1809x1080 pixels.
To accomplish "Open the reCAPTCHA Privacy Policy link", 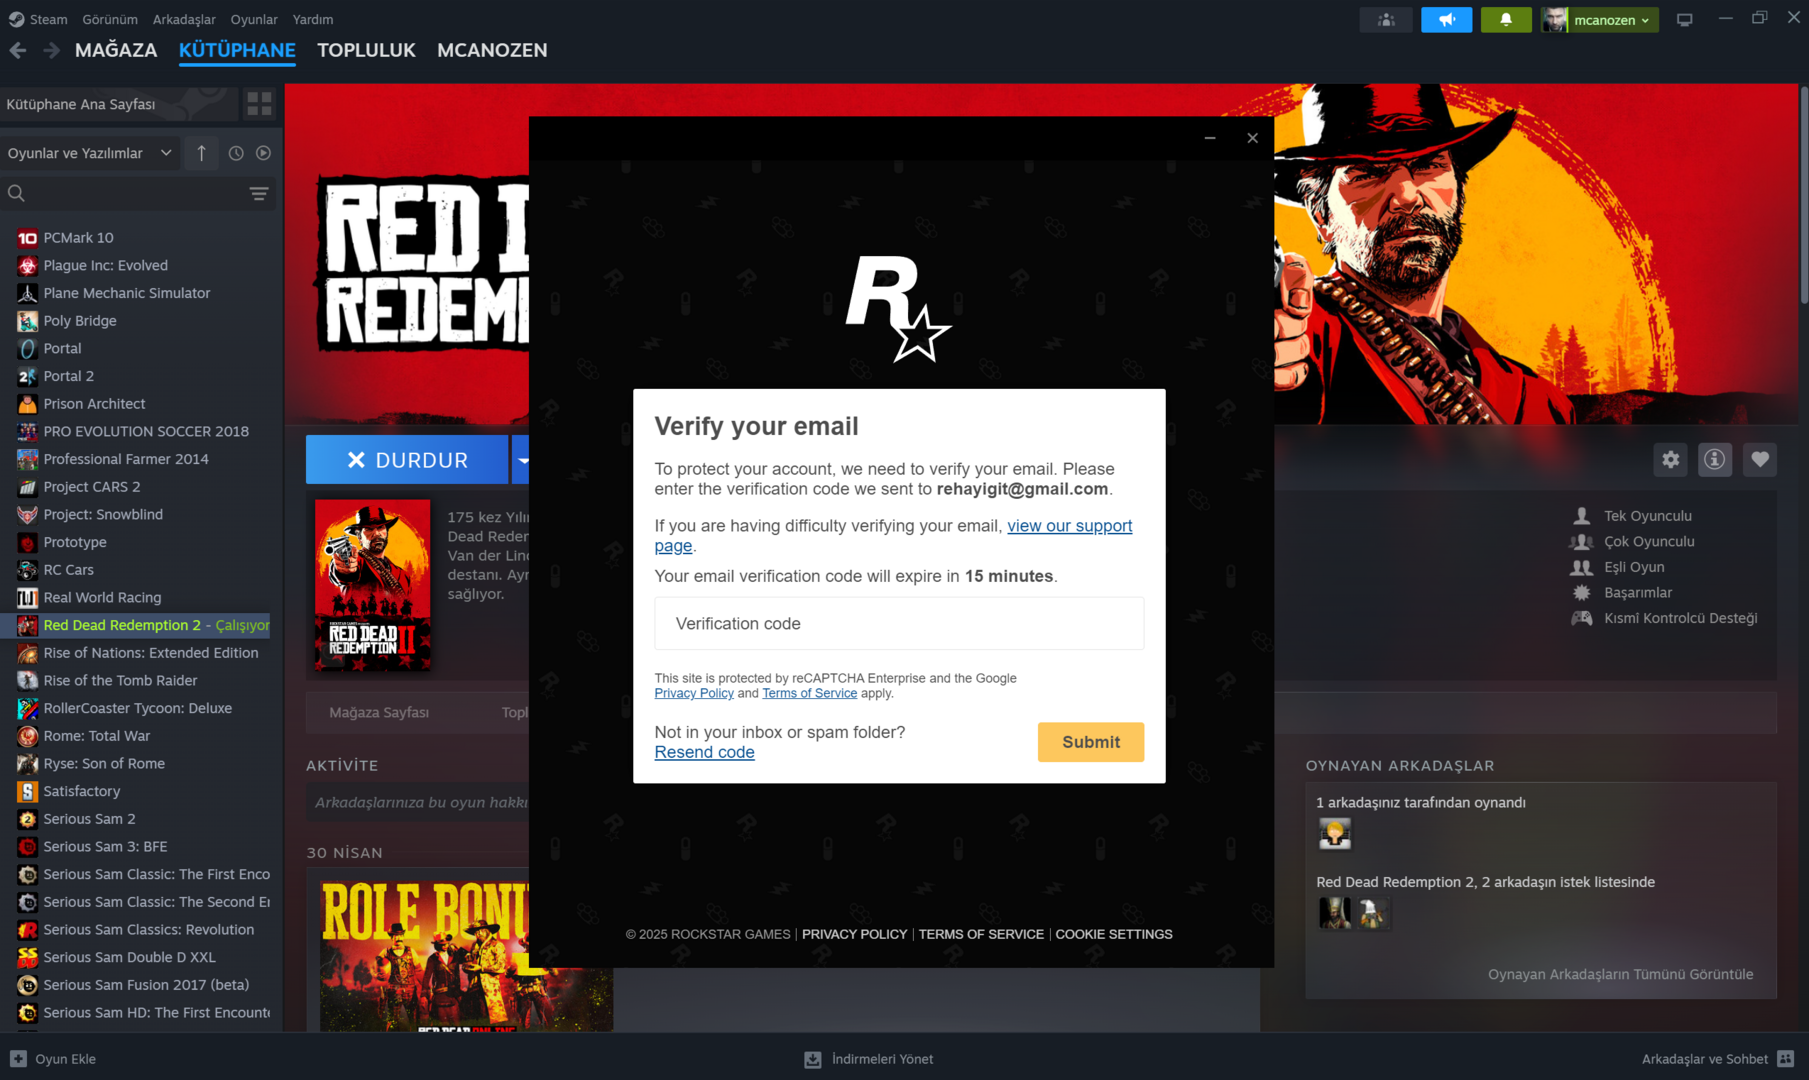I will click(694, 693).
